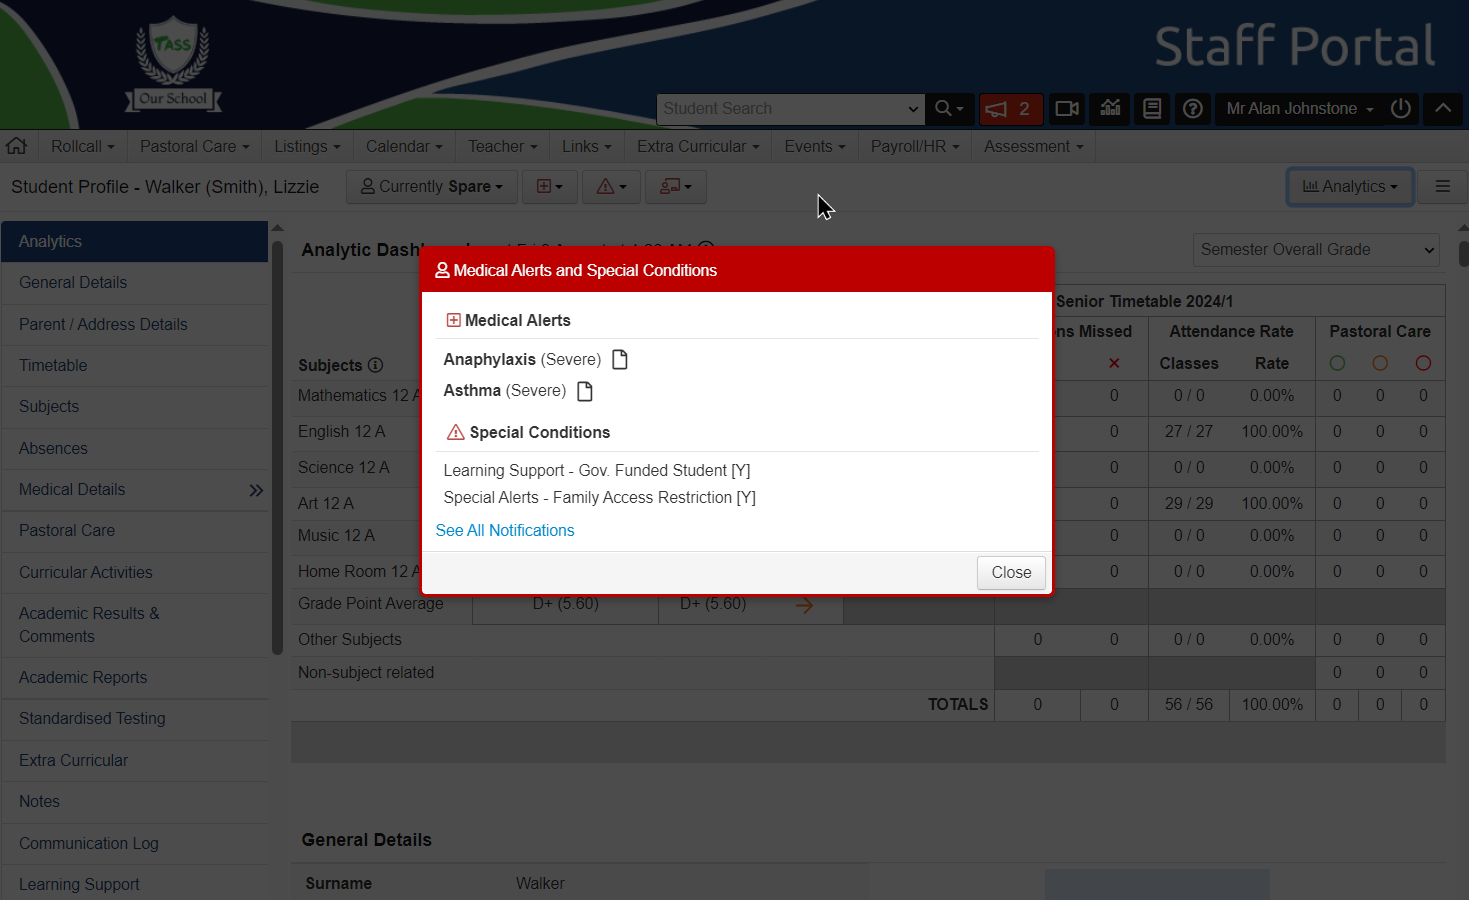Select Medical Details in the sidebar
Viewport: 1469px width, 900px height.
(x=72, y=490)
